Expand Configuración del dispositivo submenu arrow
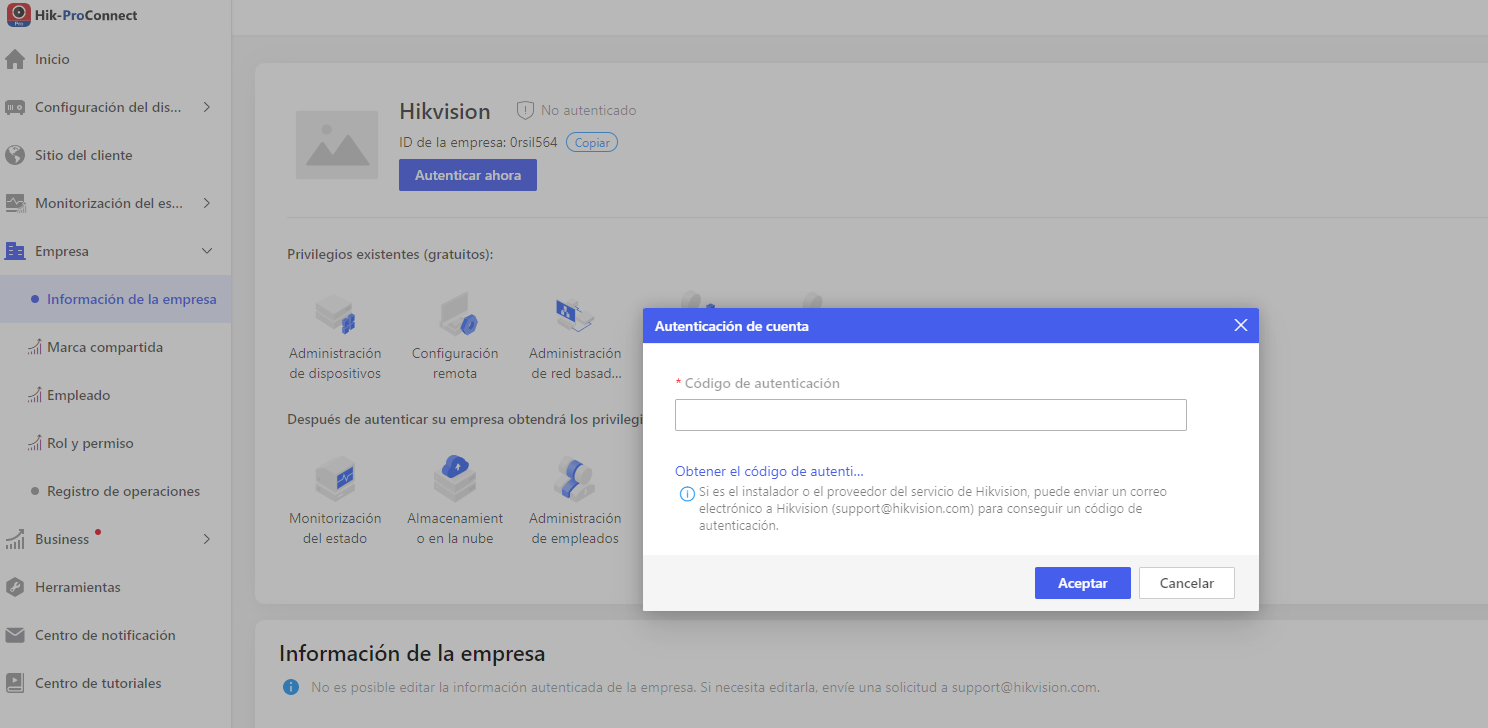The height and width of the screenshot is (728, 1488). [x=207, y=107]
